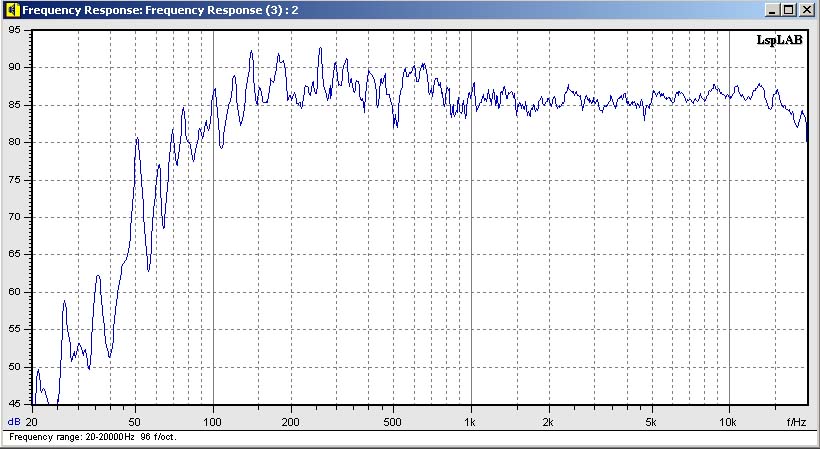Screen dimensions: 820x449
Task: Click the speaker icon in the title bar
Action: (x=13, y=9)
